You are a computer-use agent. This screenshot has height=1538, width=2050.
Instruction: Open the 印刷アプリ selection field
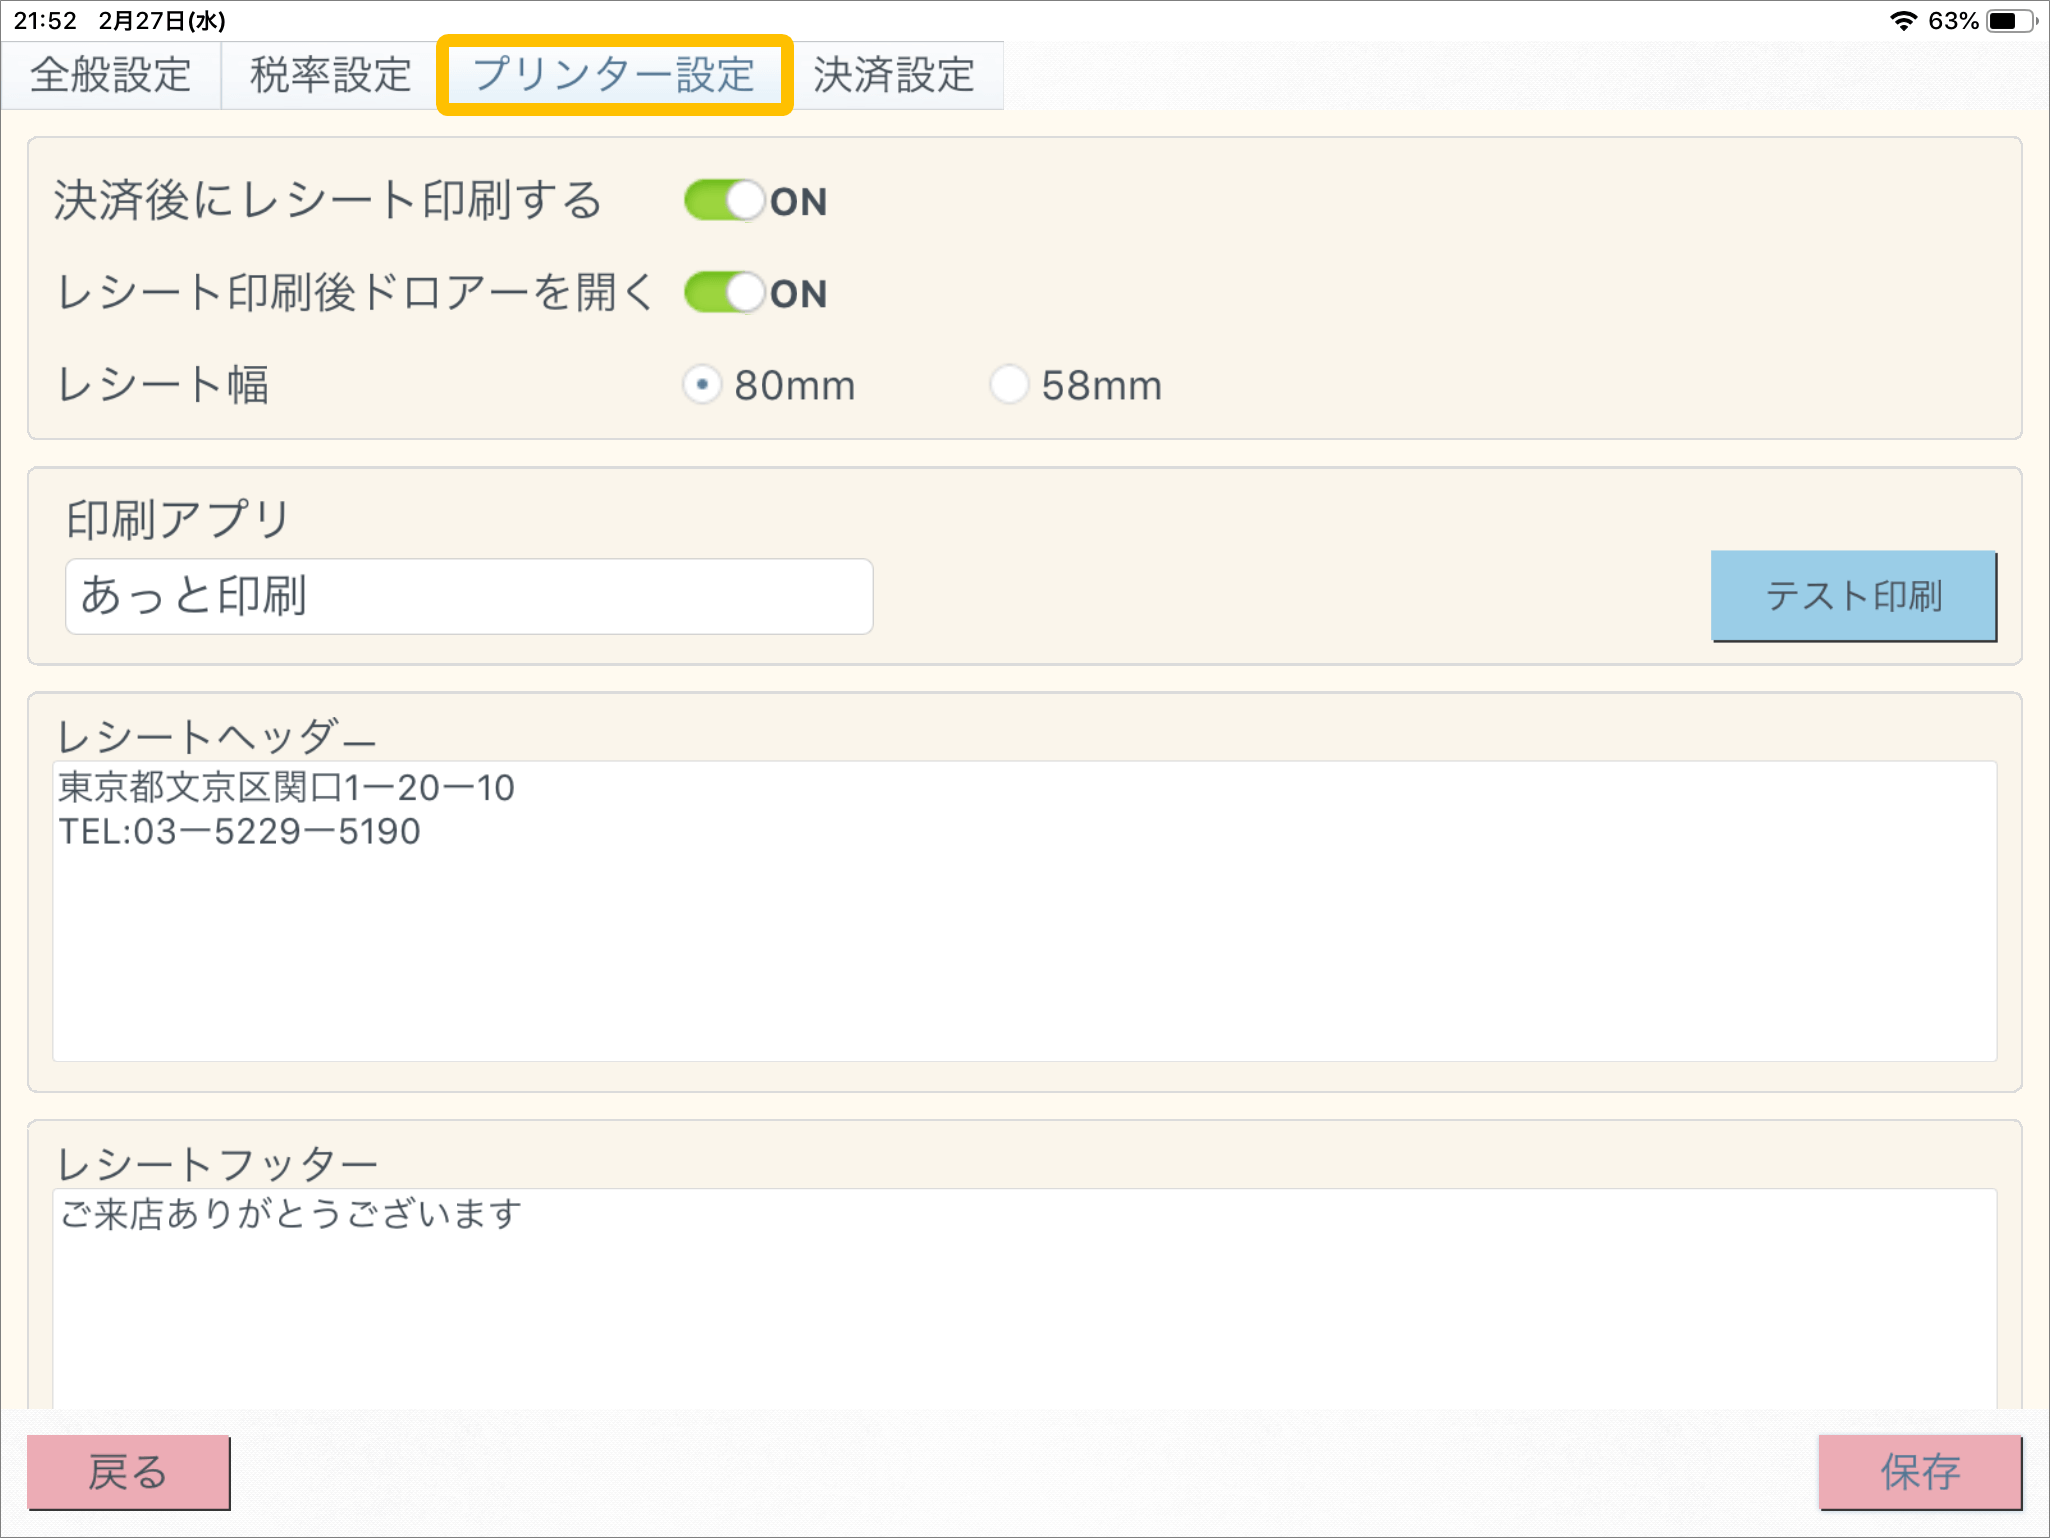pos(469,596)
